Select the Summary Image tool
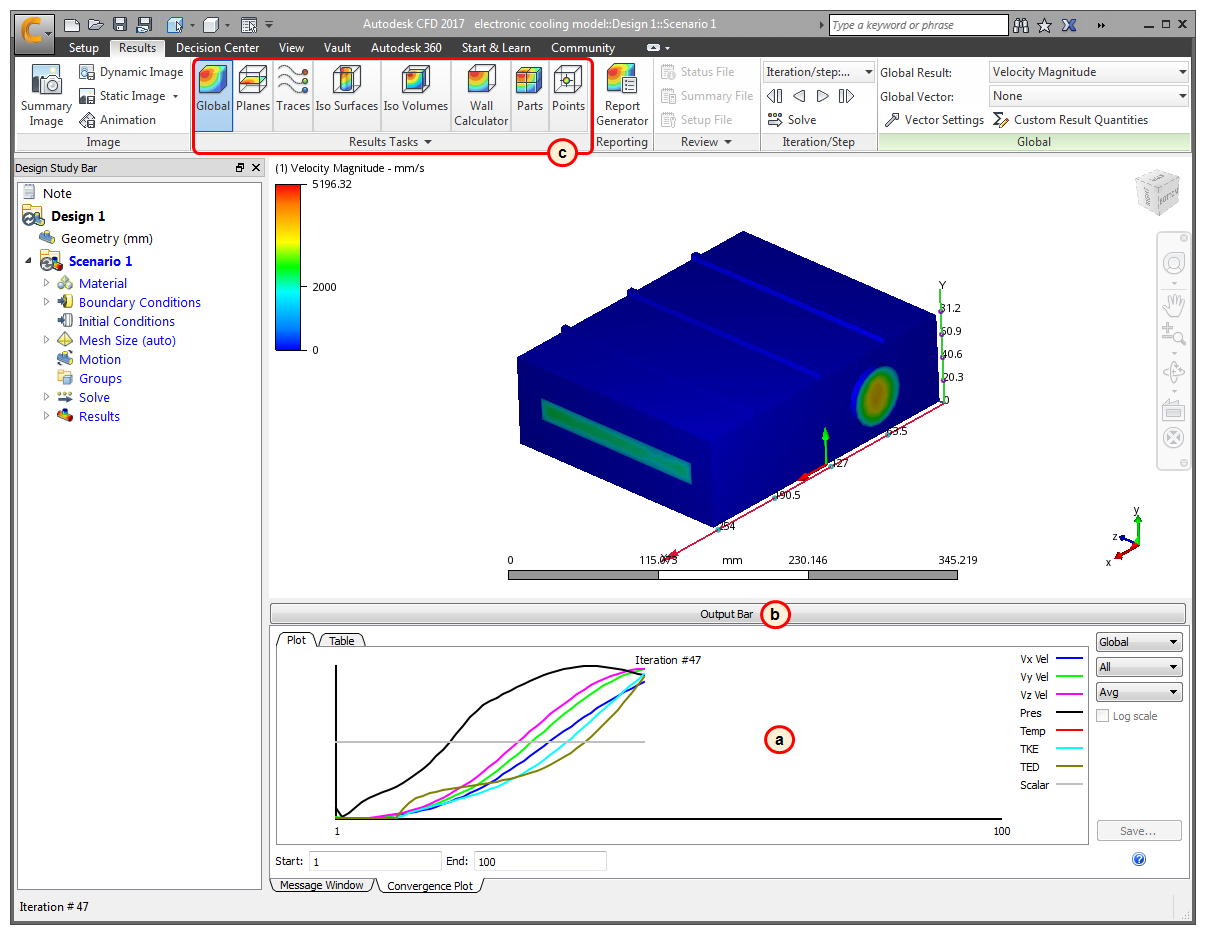1206x935 pixels. [46, 96]
